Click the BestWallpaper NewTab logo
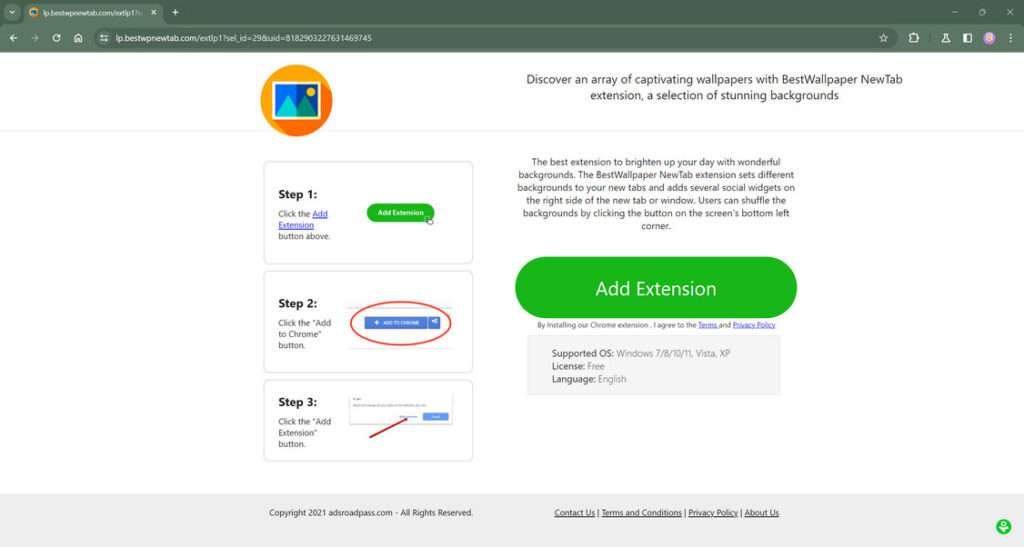 [296, 101]
